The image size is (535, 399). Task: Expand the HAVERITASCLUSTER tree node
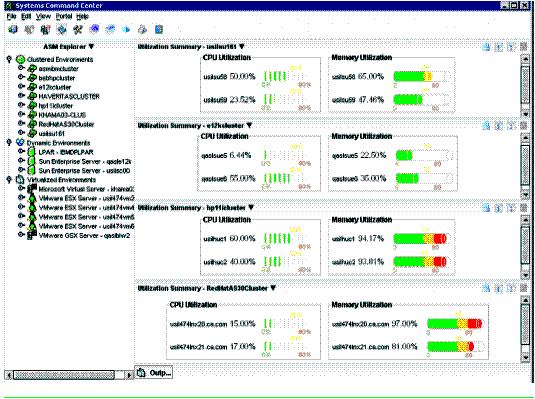click(x=21, y=96)
